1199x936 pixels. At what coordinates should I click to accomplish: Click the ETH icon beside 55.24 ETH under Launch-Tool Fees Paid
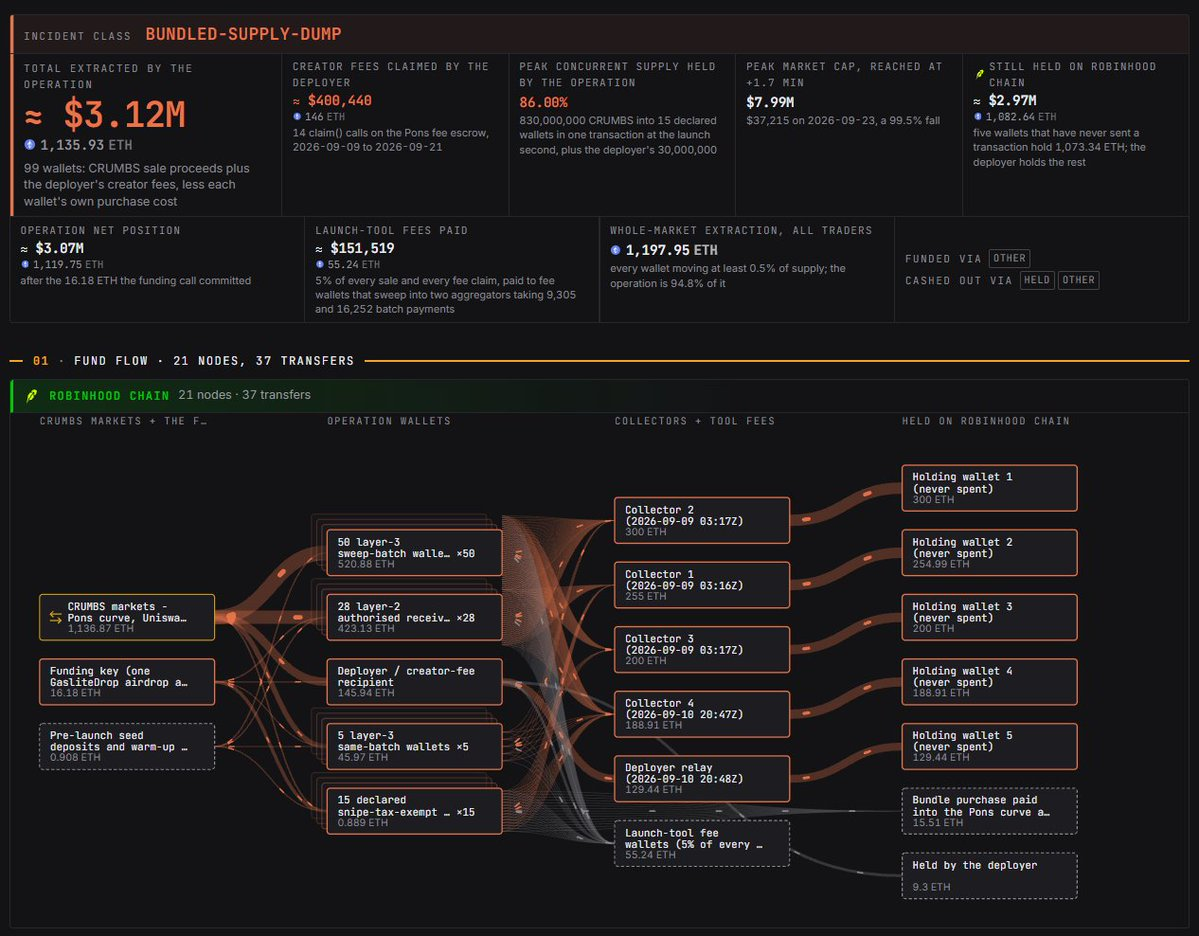(x=320, y=265)
